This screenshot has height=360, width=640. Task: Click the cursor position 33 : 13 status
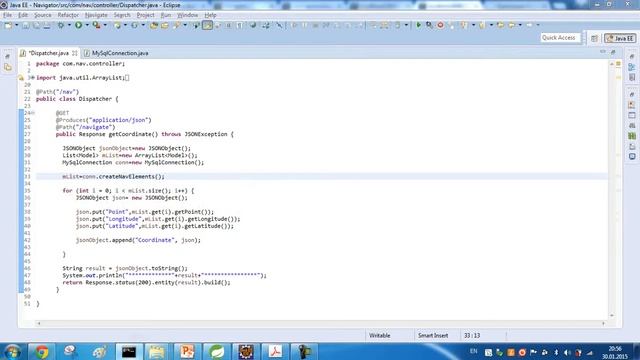point(472,336)
